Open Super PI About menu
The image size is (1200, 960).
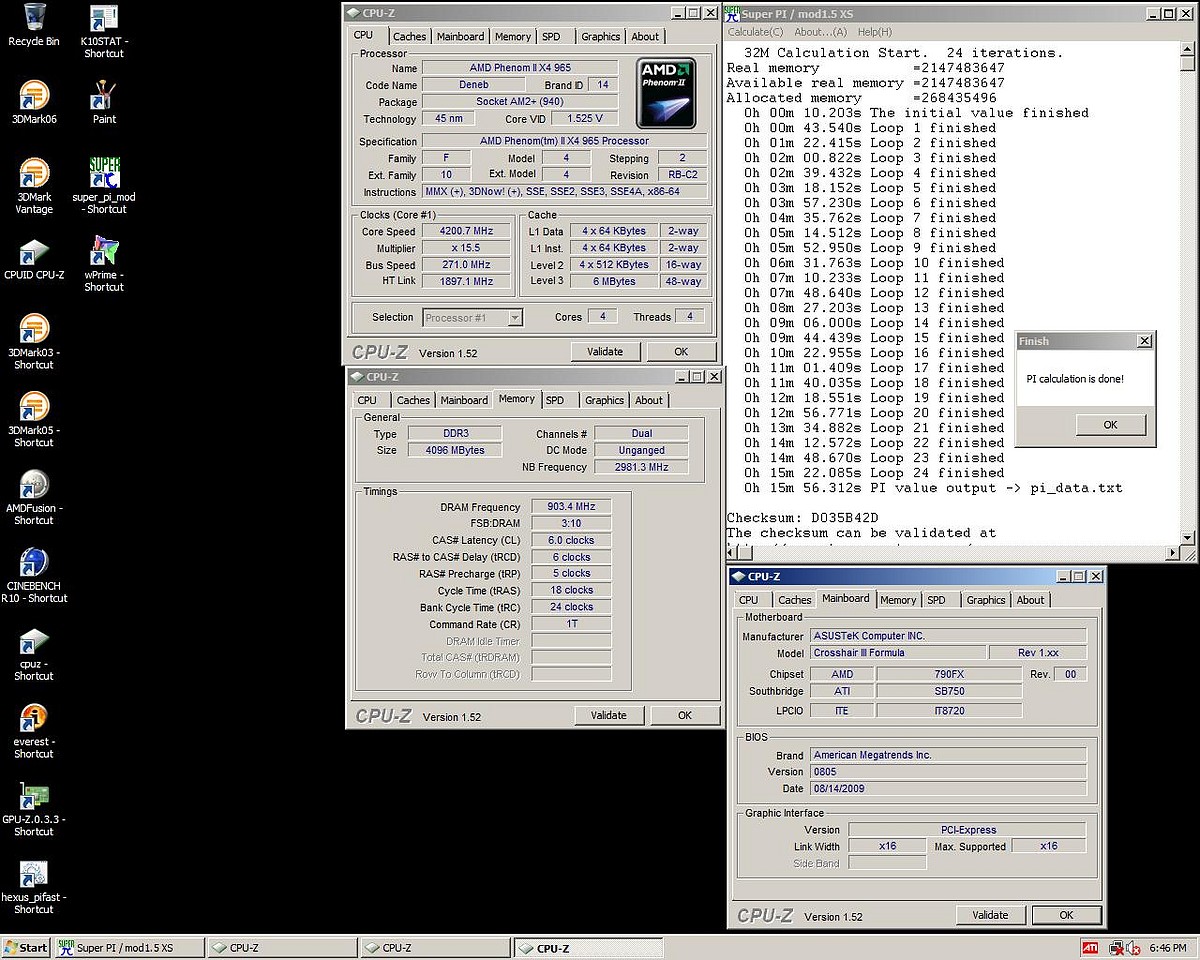(x=820, y=32)
